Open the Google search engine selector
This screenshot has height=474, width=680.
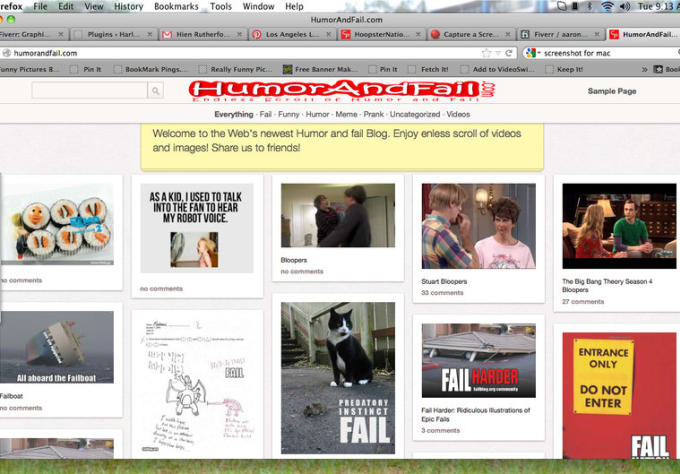[x=533, y=53]
